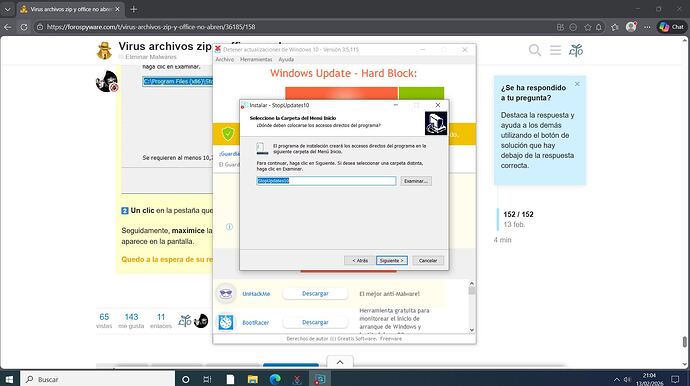This screenshot has width=690, height=386.
Task: Click the browser notification bell icon
Action: coord(598,27)
